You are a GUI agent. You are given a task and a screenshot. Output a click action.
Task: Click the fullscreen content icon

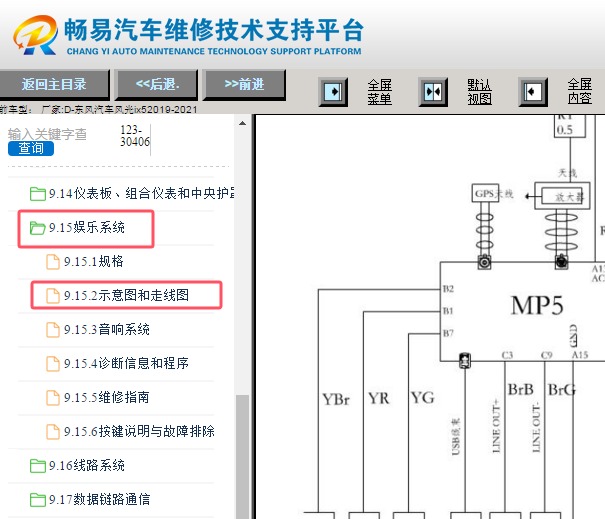point(533,92)
